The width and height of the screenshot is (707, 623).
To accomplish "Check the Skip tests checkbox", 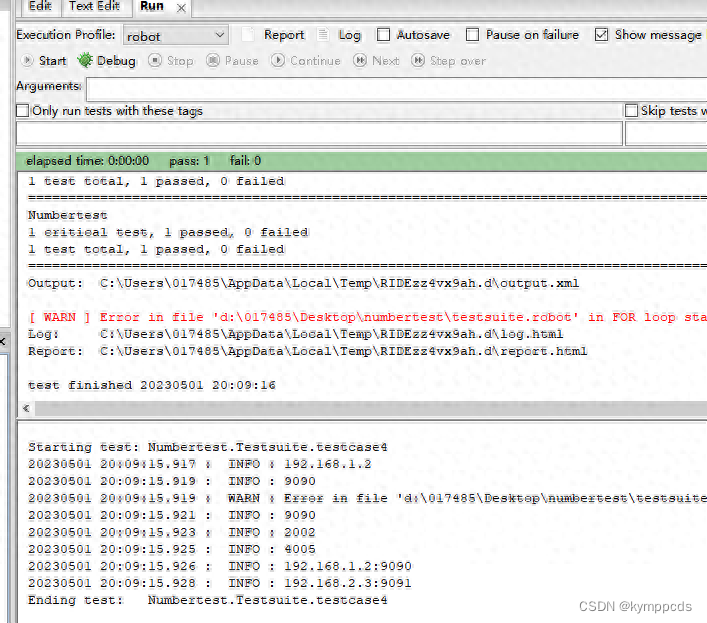I will pyautogui.click(x=631, y=110).
